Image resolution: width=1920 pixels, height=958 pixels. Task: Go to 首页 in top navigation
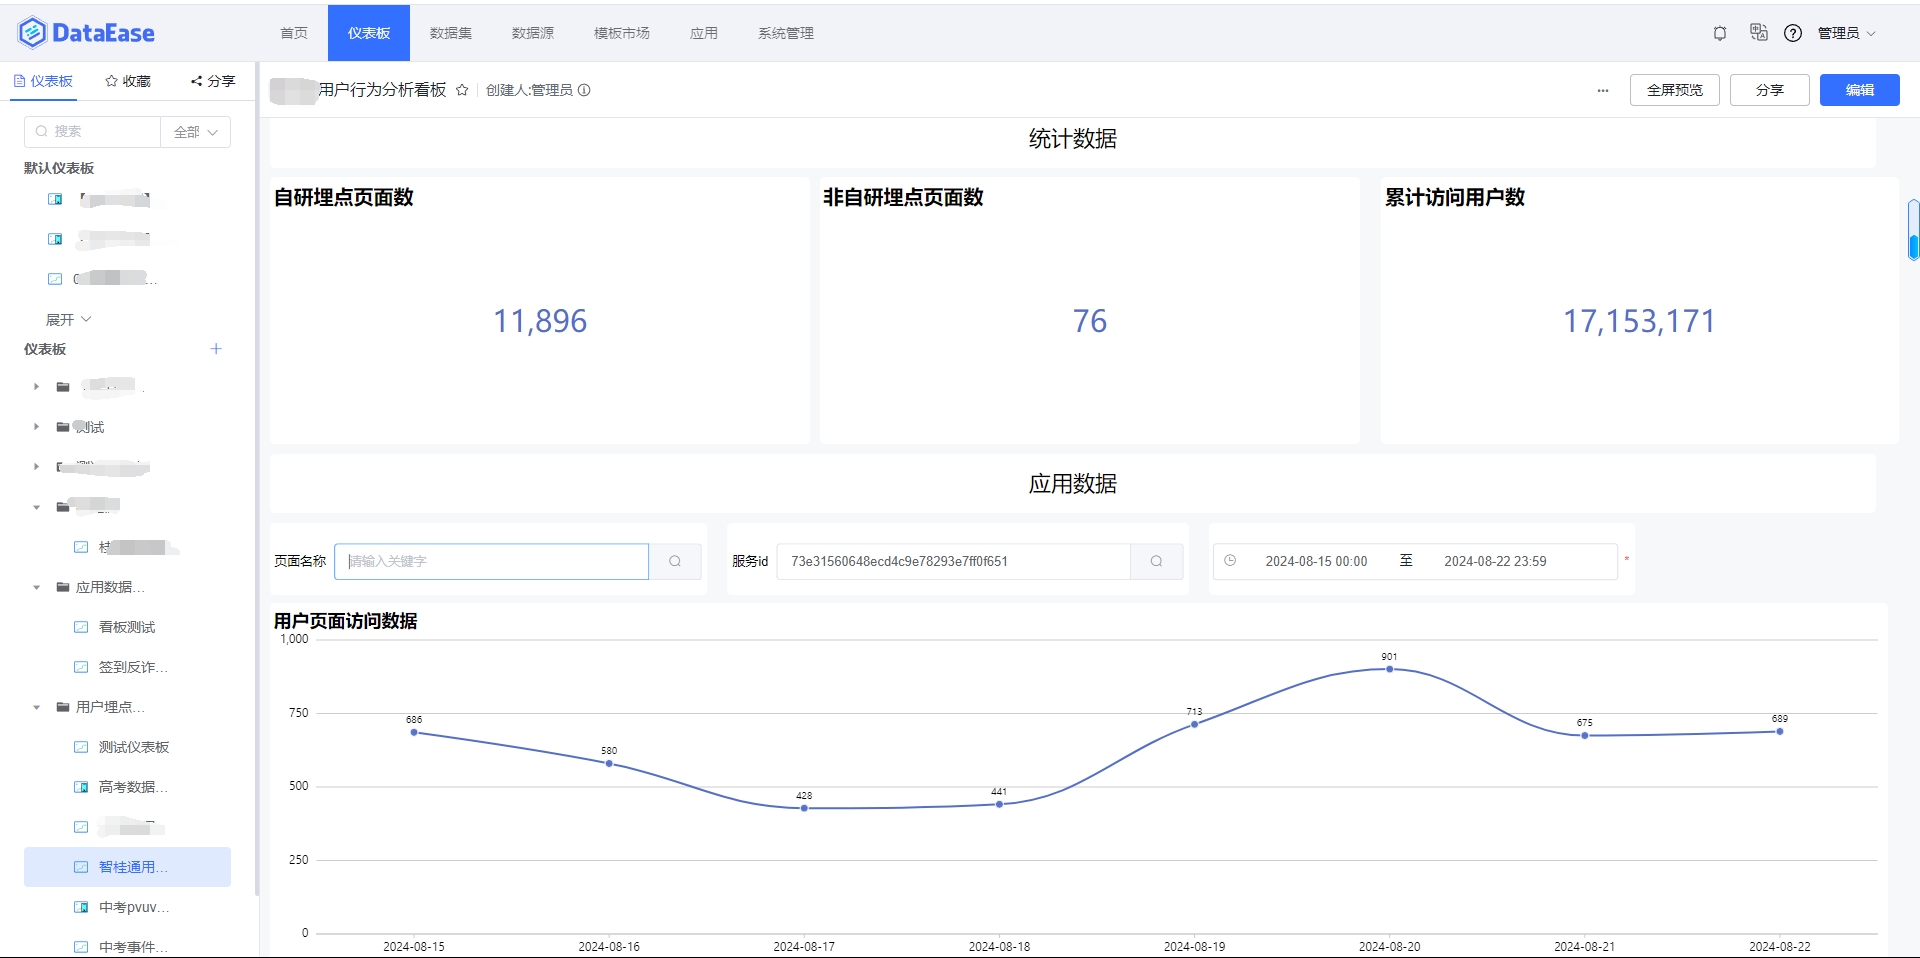click(x=294, y=33)
